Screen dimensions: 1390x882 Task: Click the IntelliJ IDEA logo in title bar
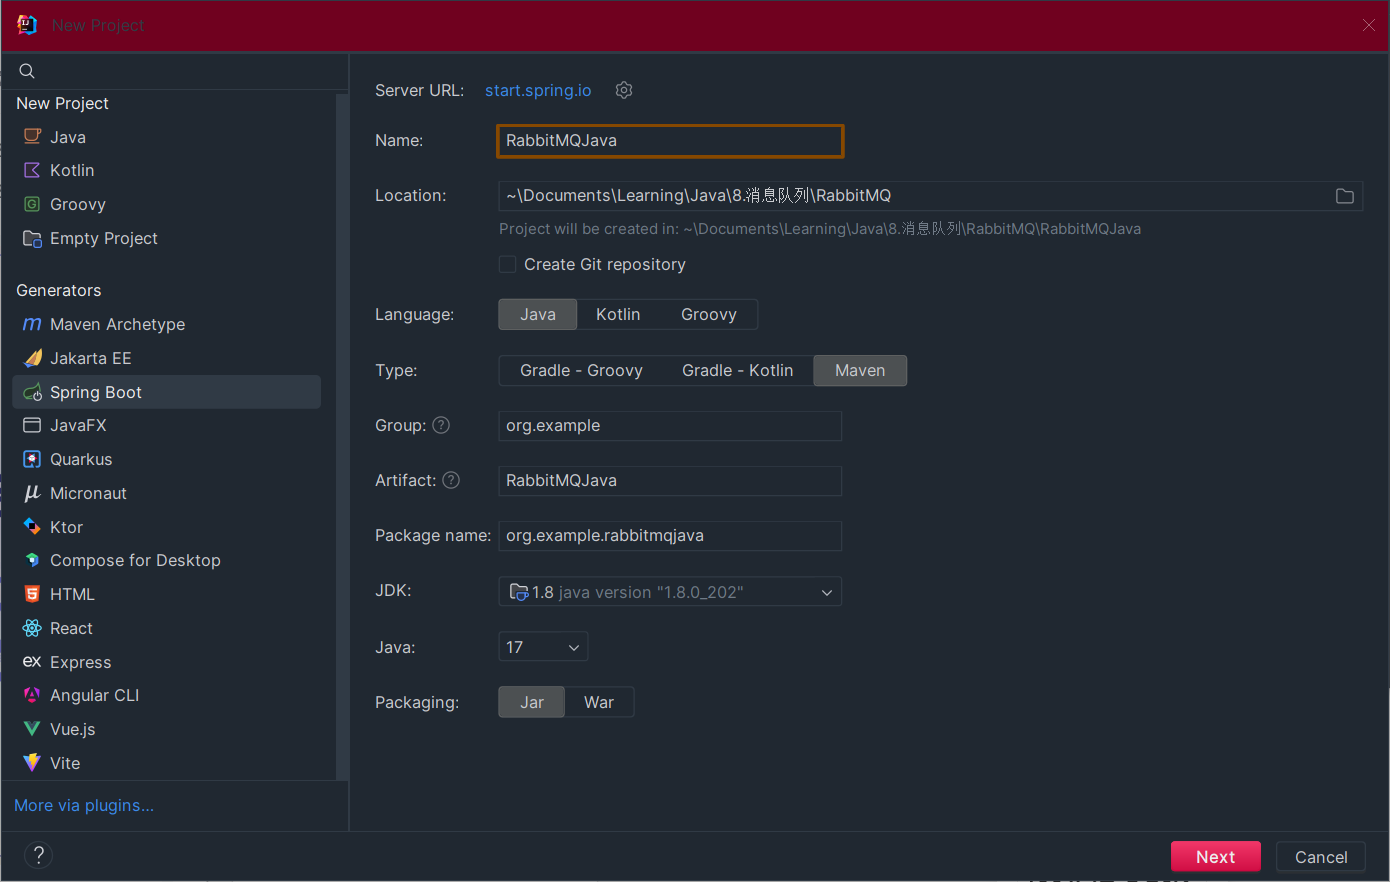point(27,25)
